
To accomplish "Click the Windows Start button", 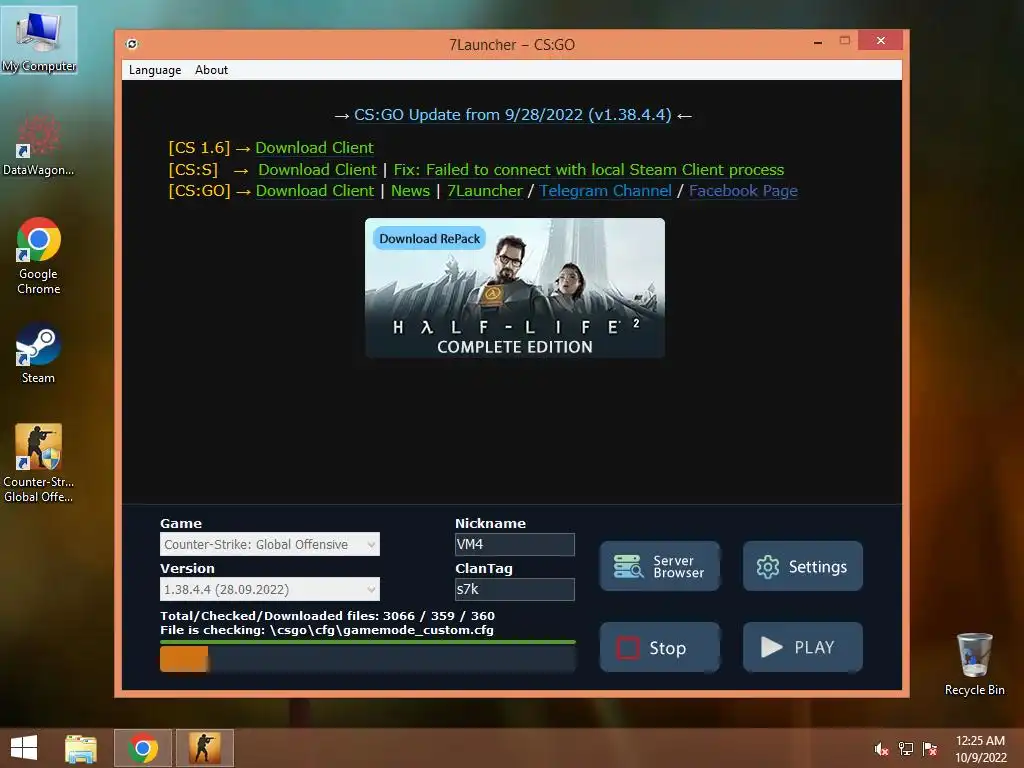I will (24, 748).
